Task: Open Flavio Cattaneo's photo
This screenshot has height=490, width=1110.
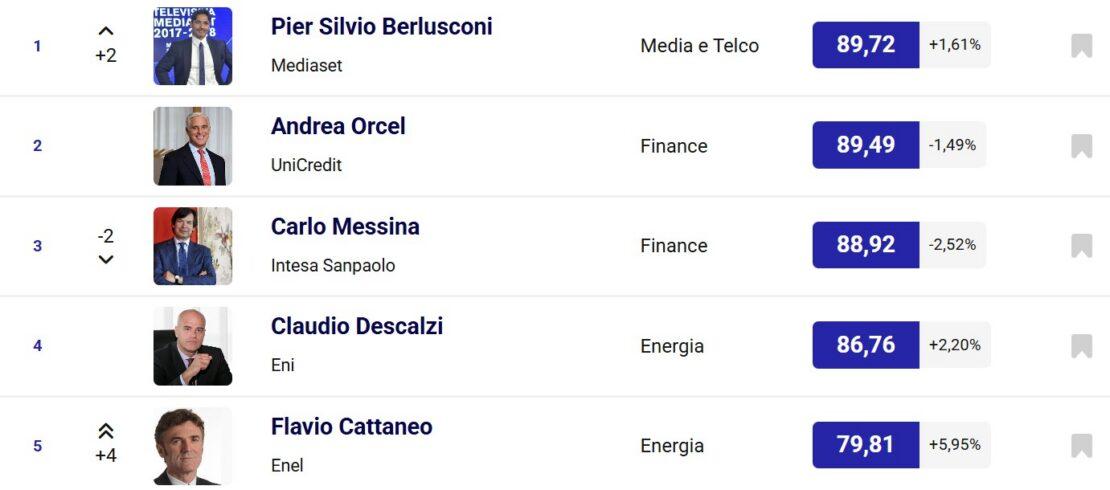Action: click(x=193, y=446)
